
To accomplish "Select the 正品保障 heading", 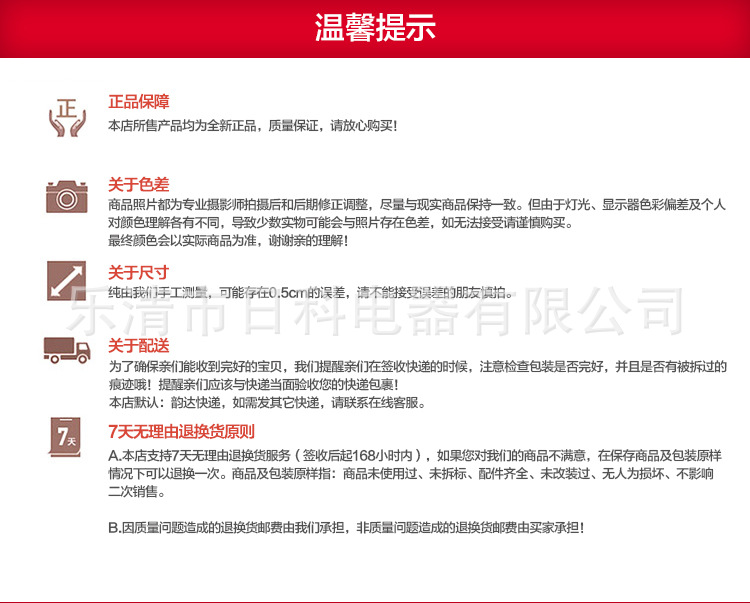I will click(139, 101).
